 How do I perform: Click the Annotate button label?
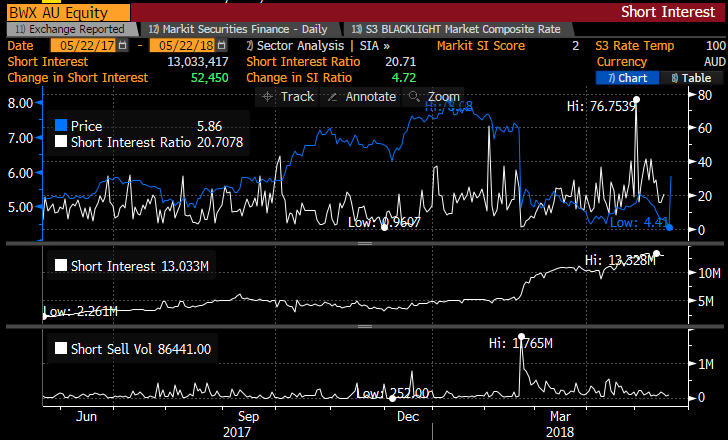coord(370,97)
